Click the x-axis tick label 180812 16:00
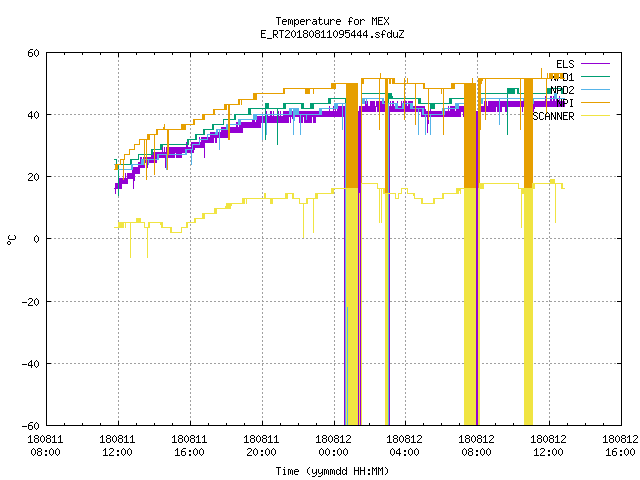 click(x=620, y=446)
